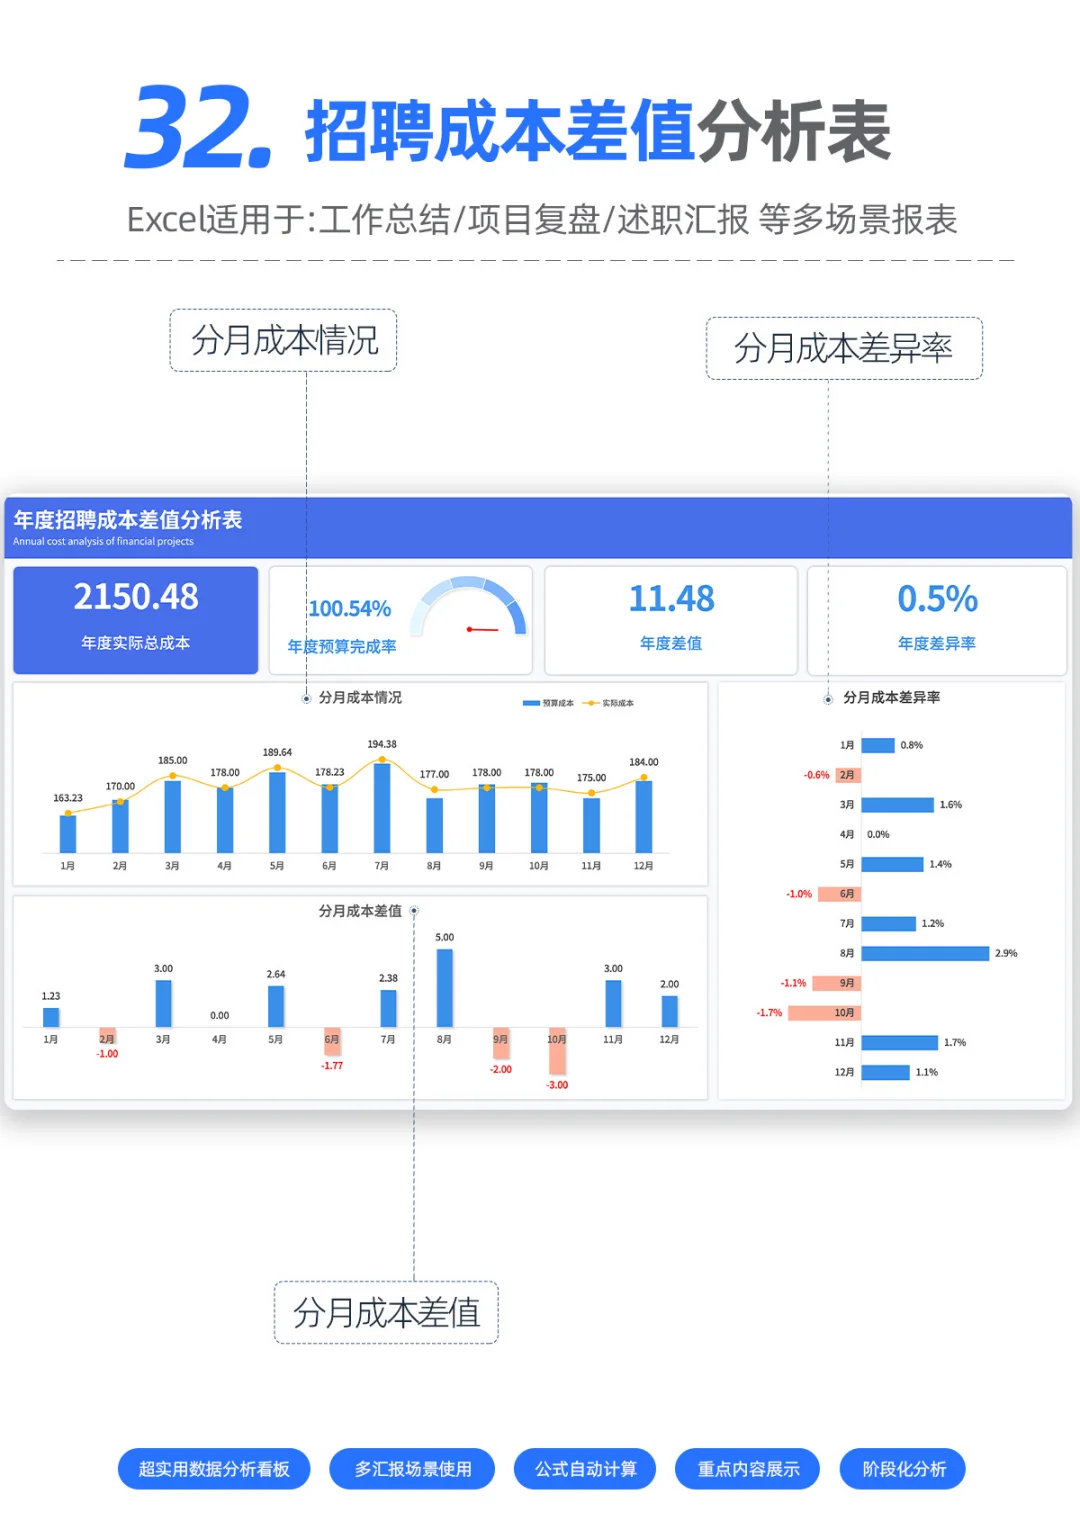Click the 公式自动计算 tag button
This screenshot has width=1080, height=1530.
[584, 1468]
